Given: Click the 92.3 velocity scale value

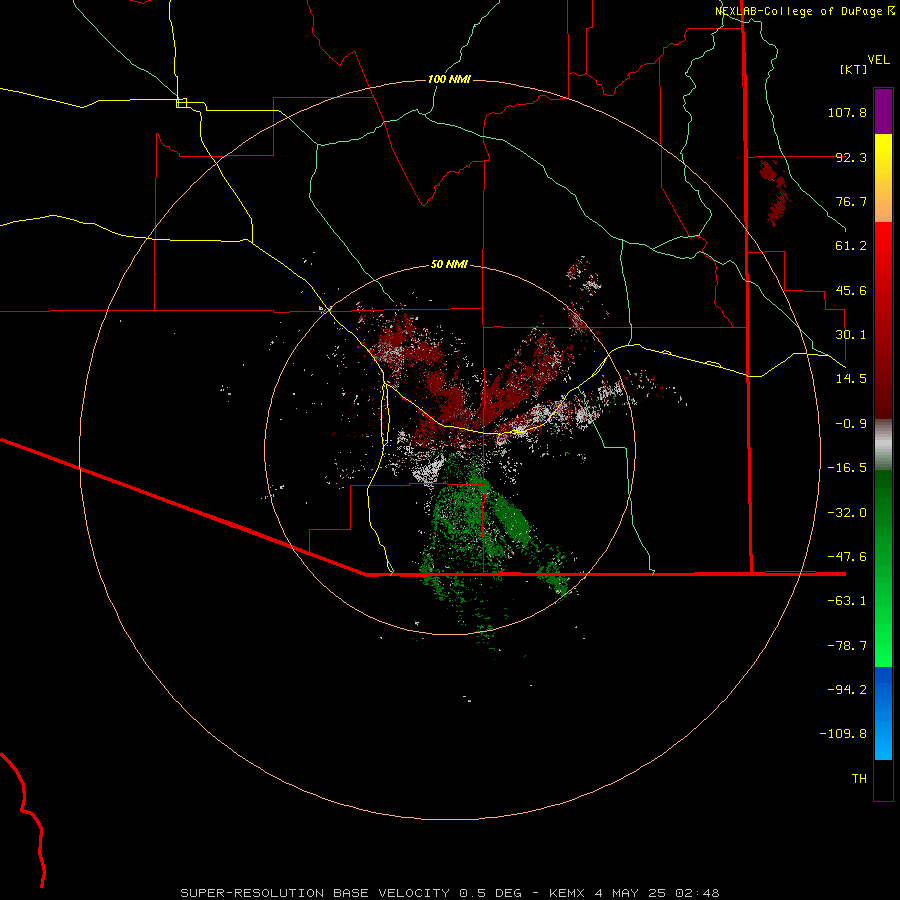Looking at the screenshot, I should tap(851, 157).
